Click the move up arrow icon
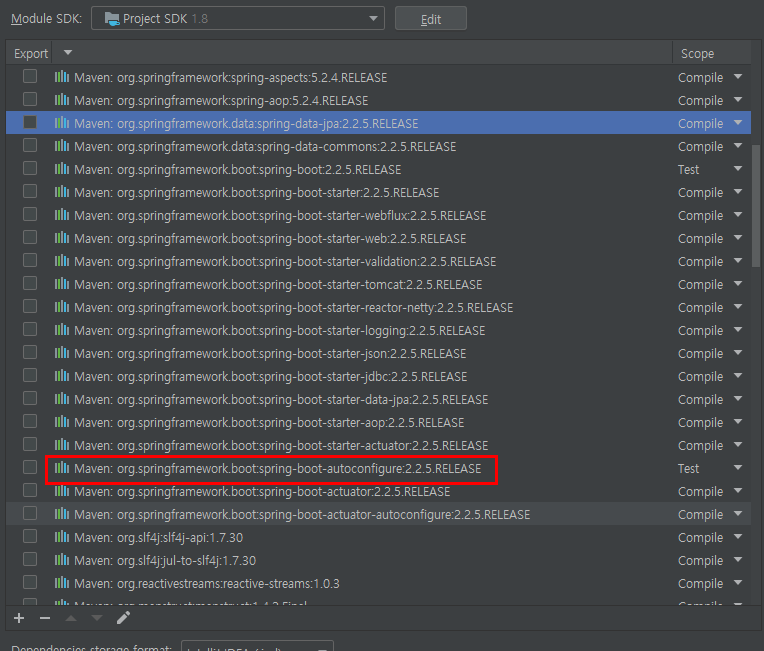This screenshot has width=764, height=651. [71, 618]
